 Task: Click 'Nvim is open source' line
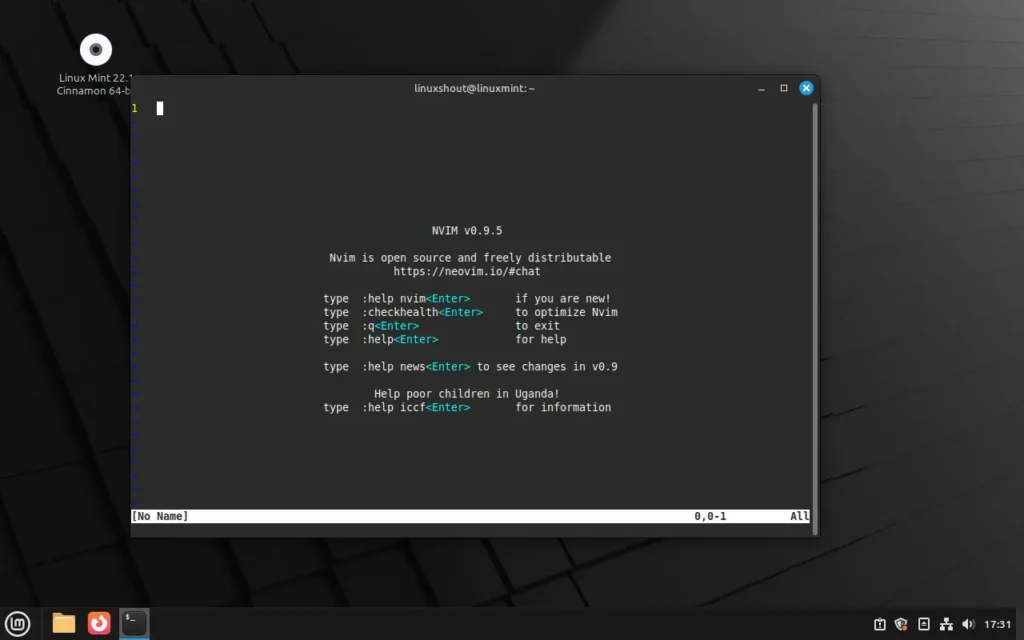pyautogui.click(x=470, y=257)
